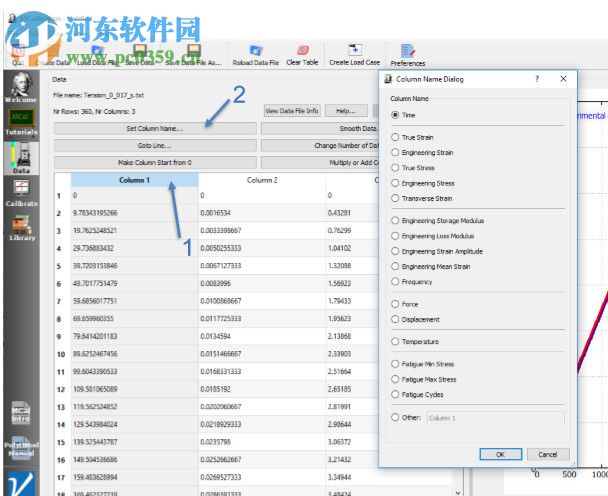
Task: Select Fatigue Cycles option
Action: click(395, 394)
